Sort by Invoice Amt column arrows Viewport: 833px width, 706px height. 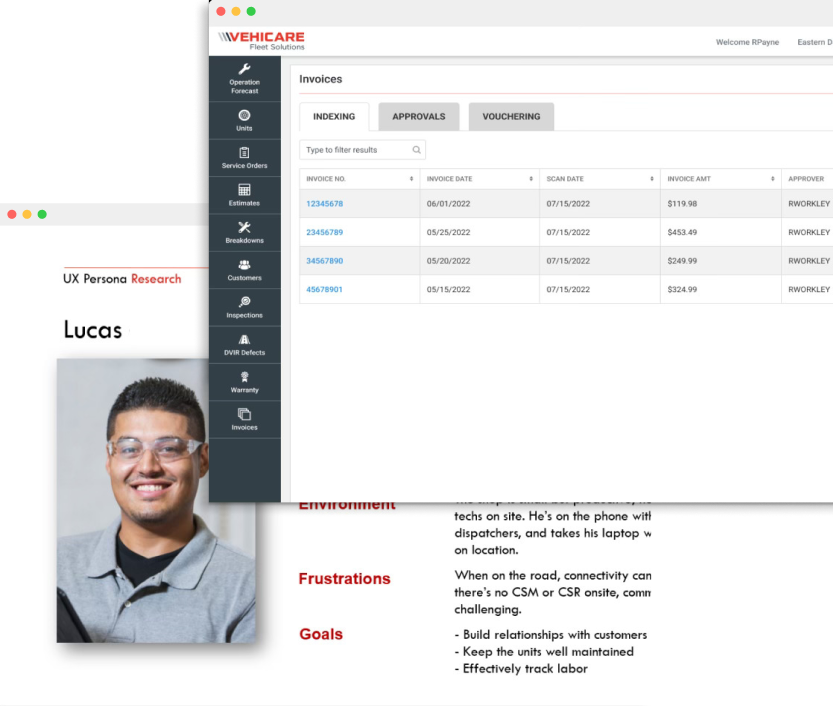coord(772,179)
